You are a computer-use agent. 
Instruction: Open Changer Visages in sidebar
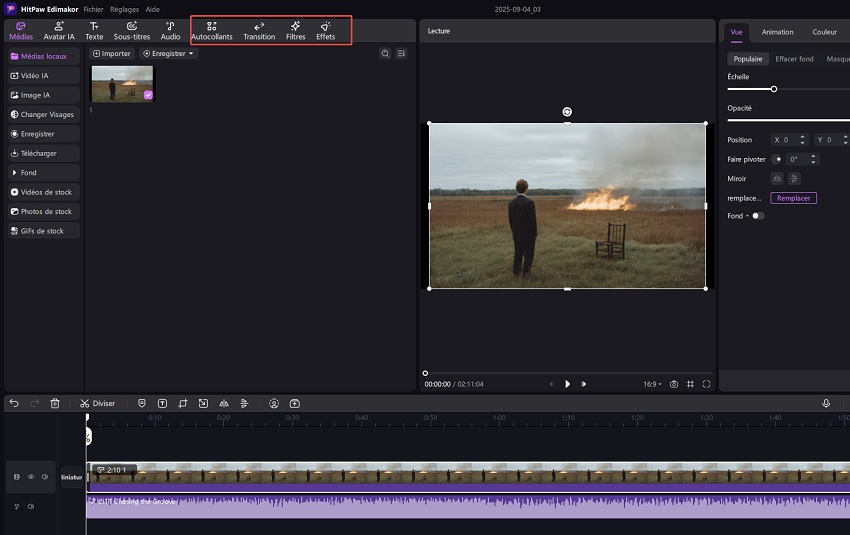[x=44, y=114]
